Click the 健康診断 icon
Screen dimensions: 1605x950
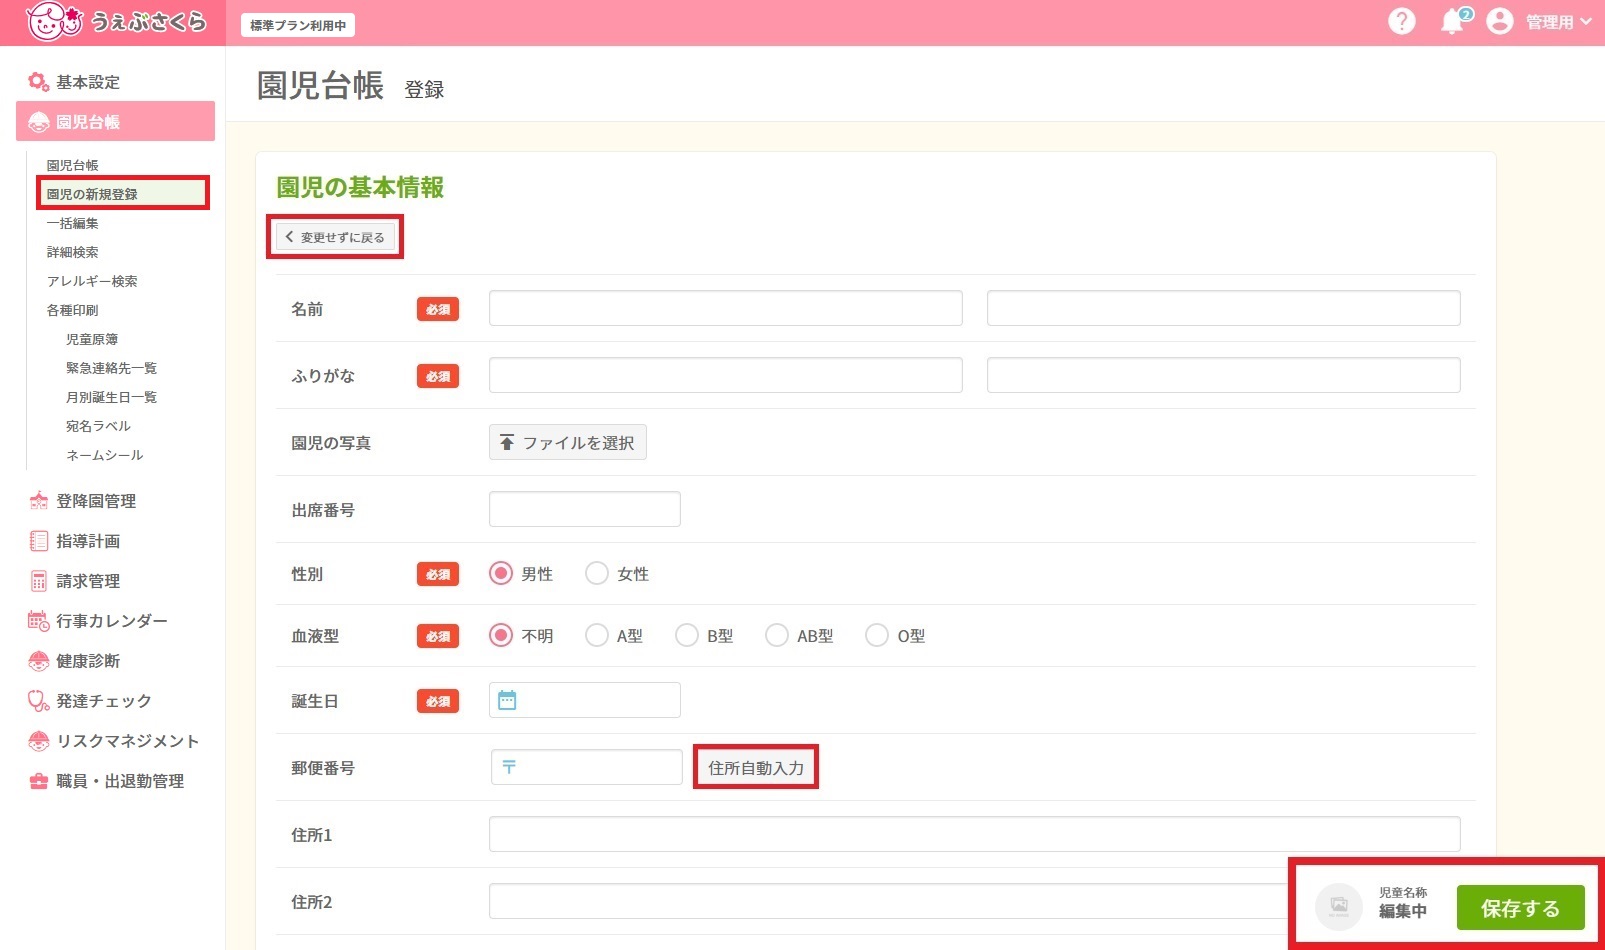point(39,661)
